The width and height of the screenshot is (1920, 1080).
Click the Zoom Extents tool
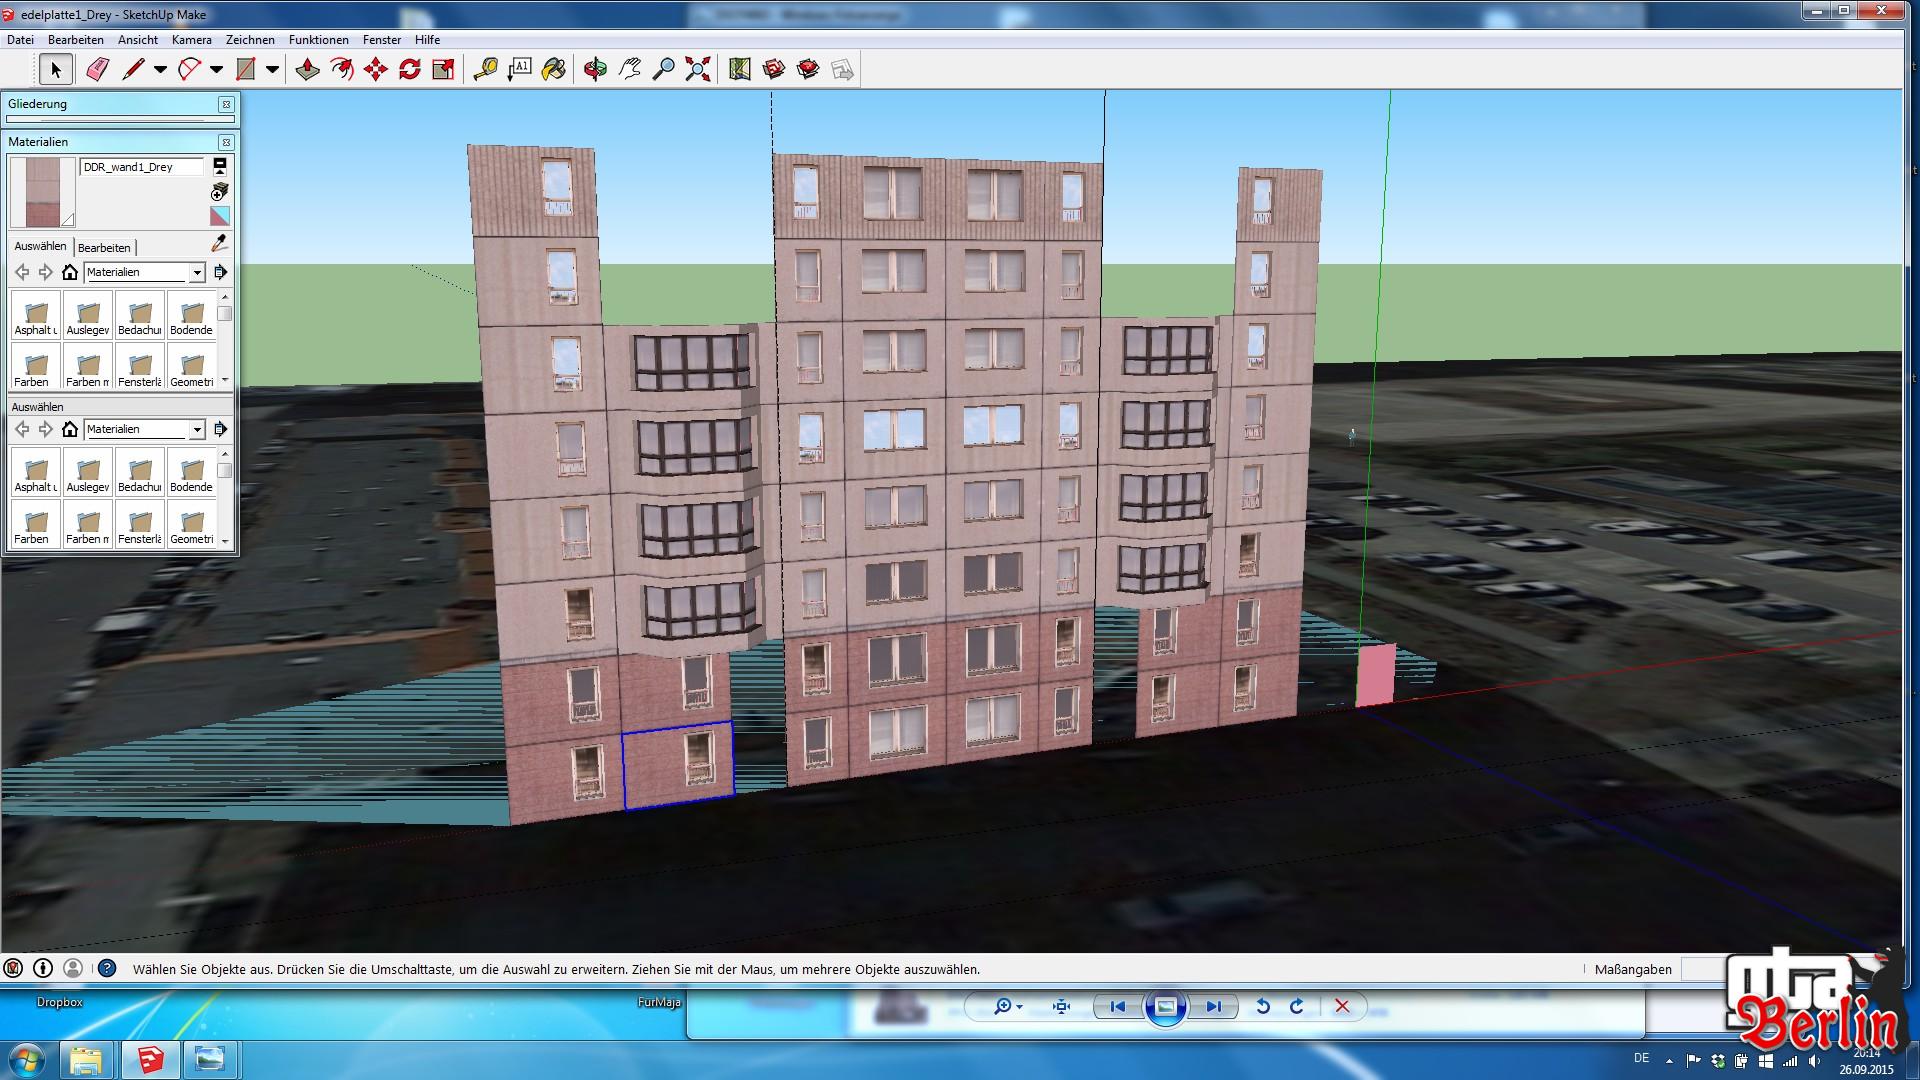pos(698,69)
